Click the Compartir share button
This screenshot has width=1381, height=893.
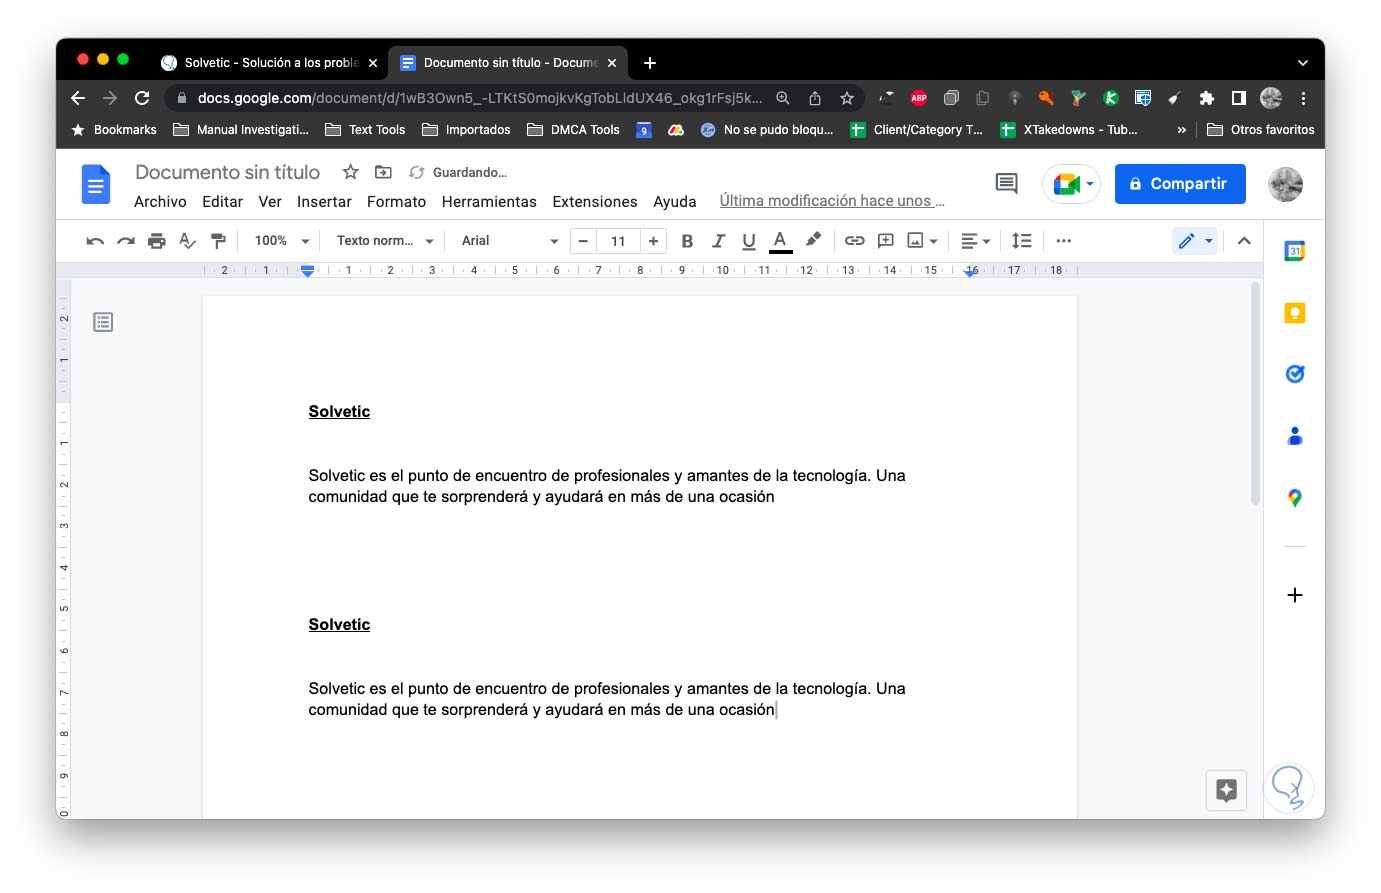pos(1180,184)
